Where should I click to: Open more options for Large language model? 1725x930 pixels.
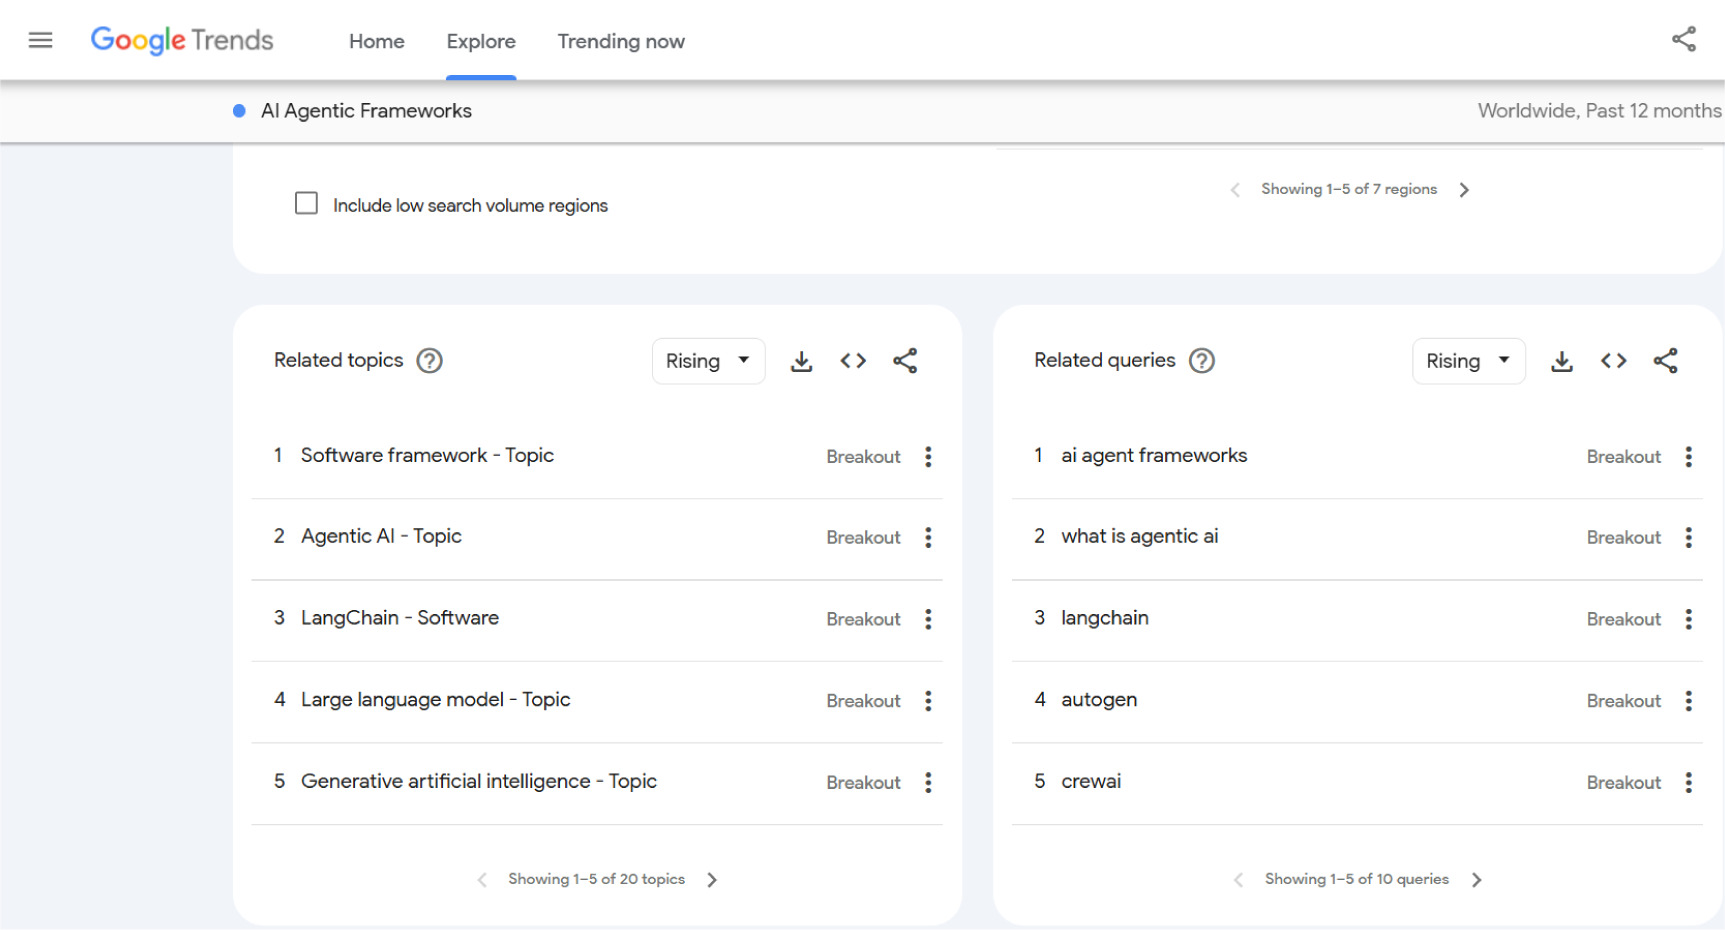pos(929,701)
